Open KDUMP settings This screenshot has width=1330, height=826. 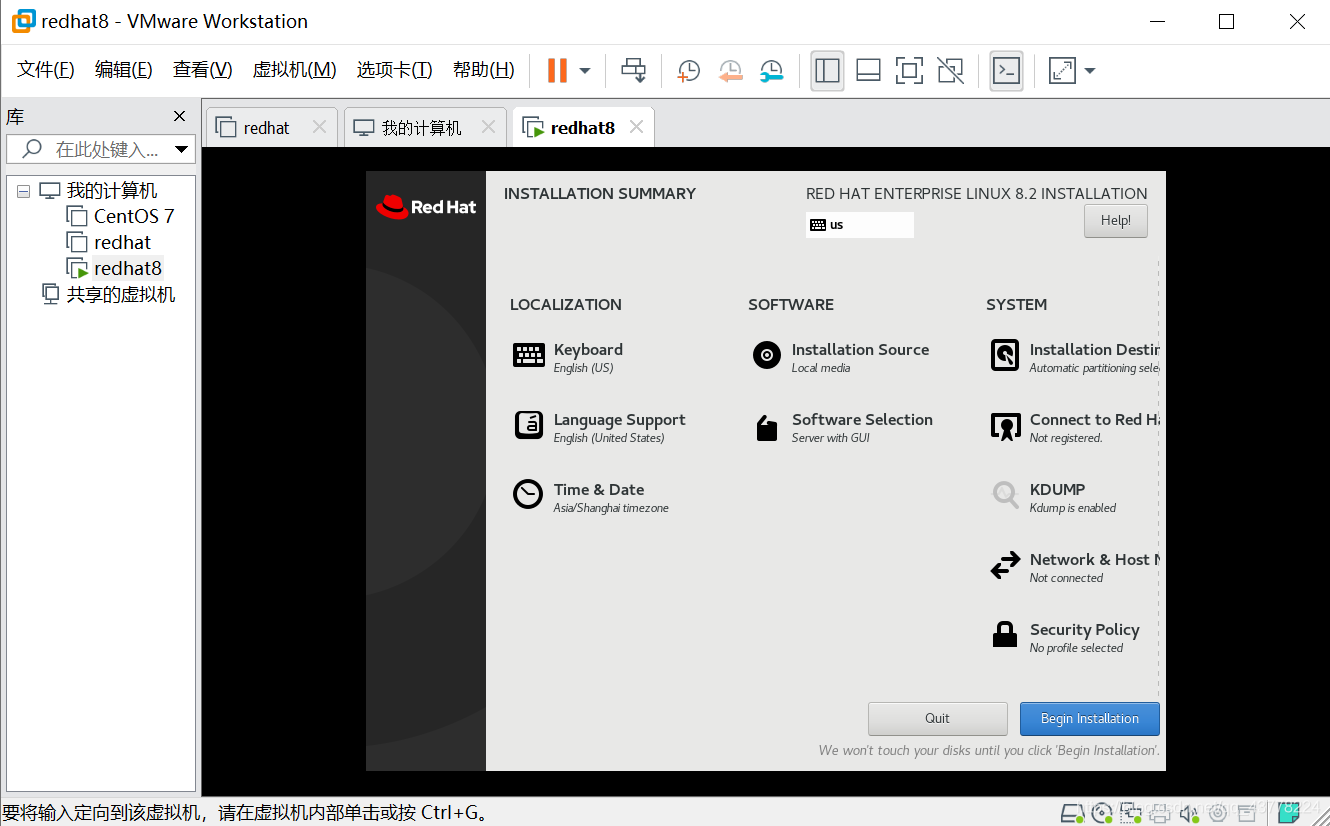[1054, 497]
